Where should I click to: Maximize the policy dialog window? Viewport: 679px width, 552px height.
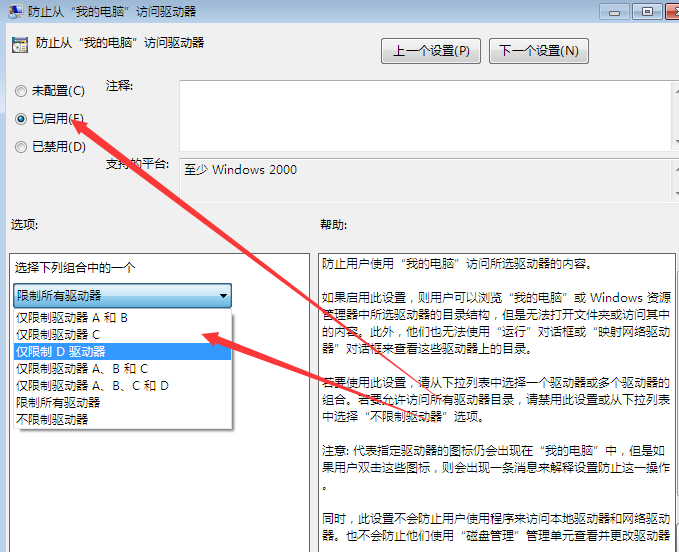pos(647,12)
